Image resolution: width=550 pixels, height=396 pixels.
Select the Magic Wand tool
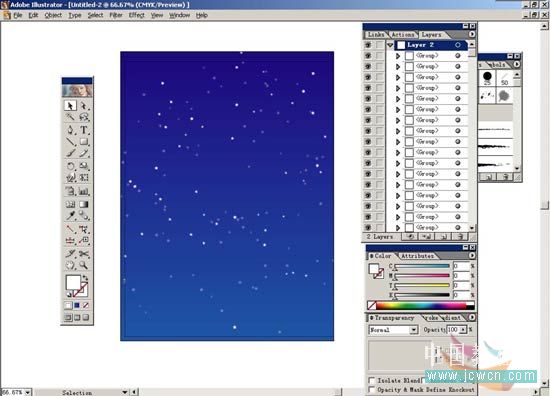click(x=71, y=117)
